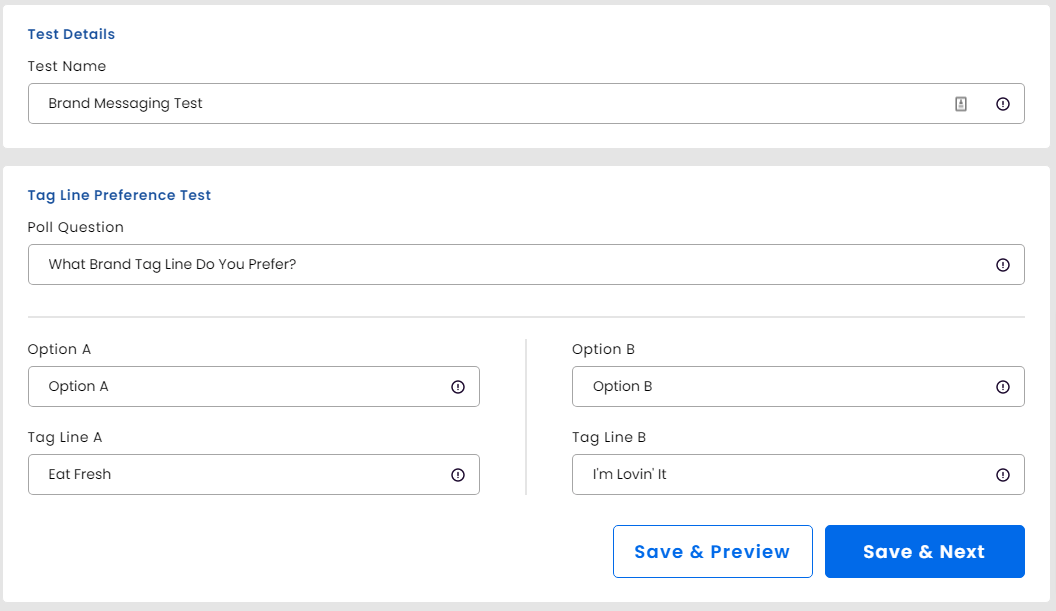1056x611 pixels.
Task: Open the Poll Question info tooltip
Action: [x=1003, y=264]
